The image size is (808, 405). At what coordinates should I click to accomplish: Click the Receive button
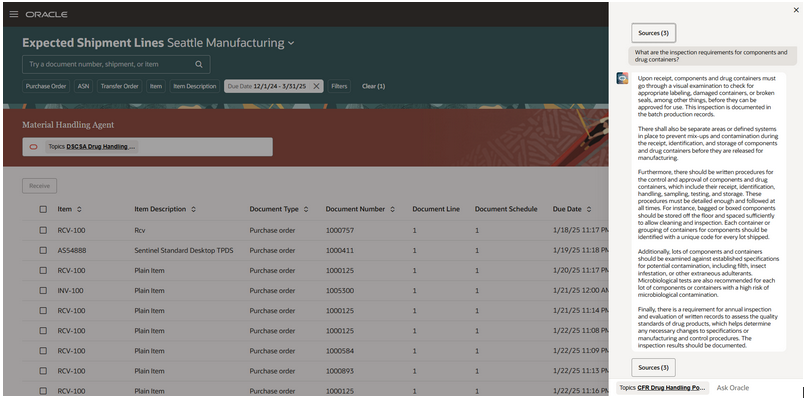pos(40,186)
